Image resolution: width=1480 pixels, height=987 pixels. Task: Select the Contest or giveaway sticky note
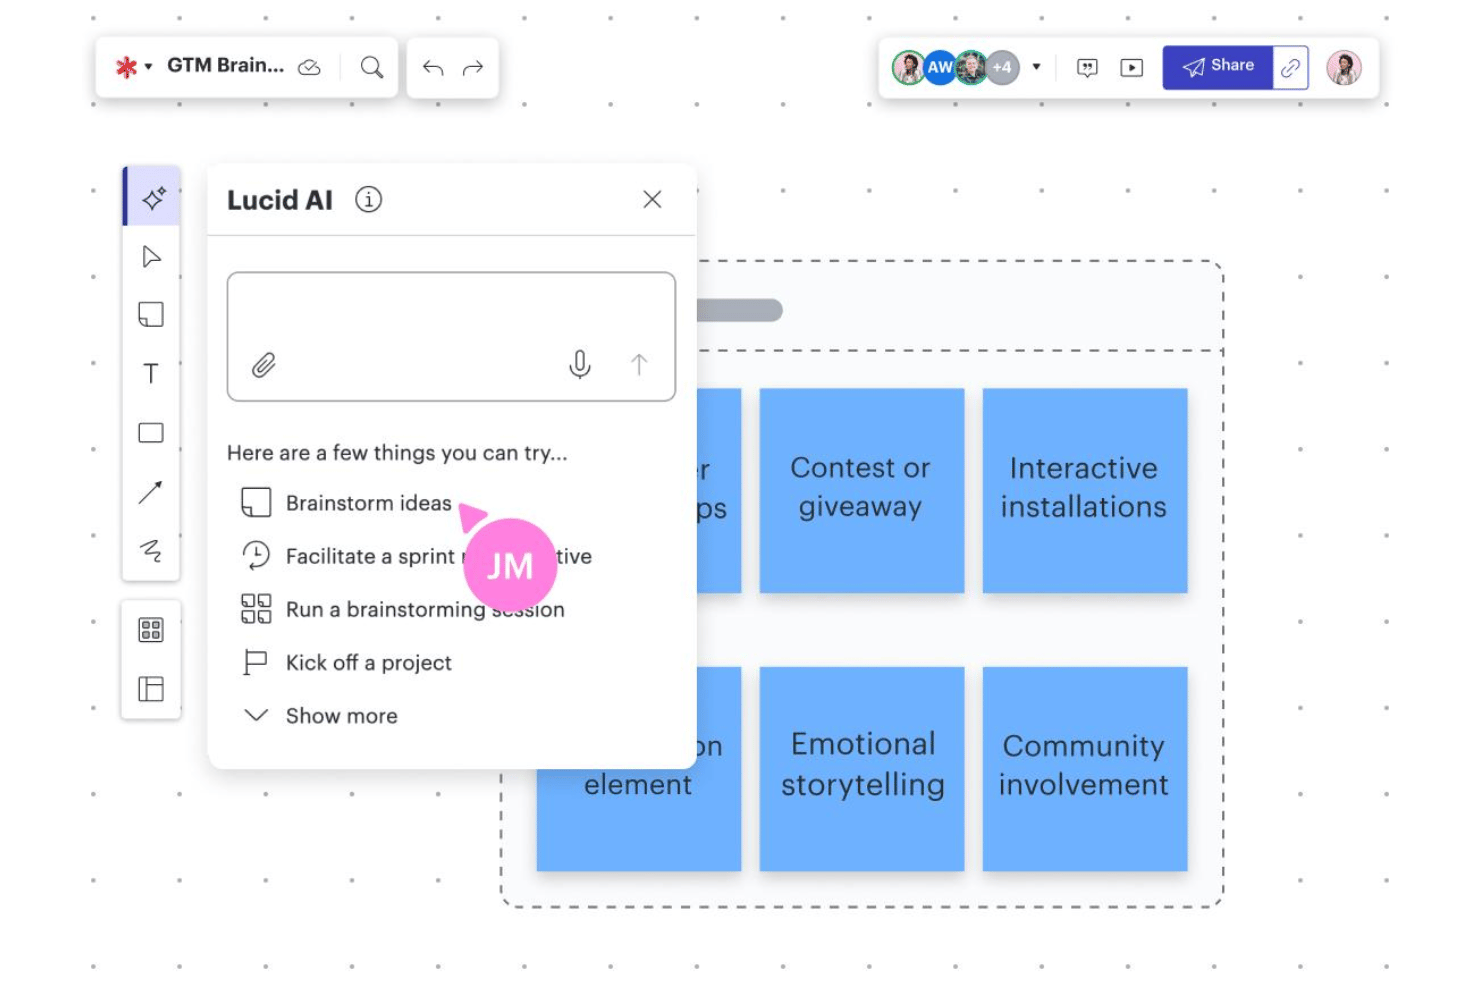[862, 490]
